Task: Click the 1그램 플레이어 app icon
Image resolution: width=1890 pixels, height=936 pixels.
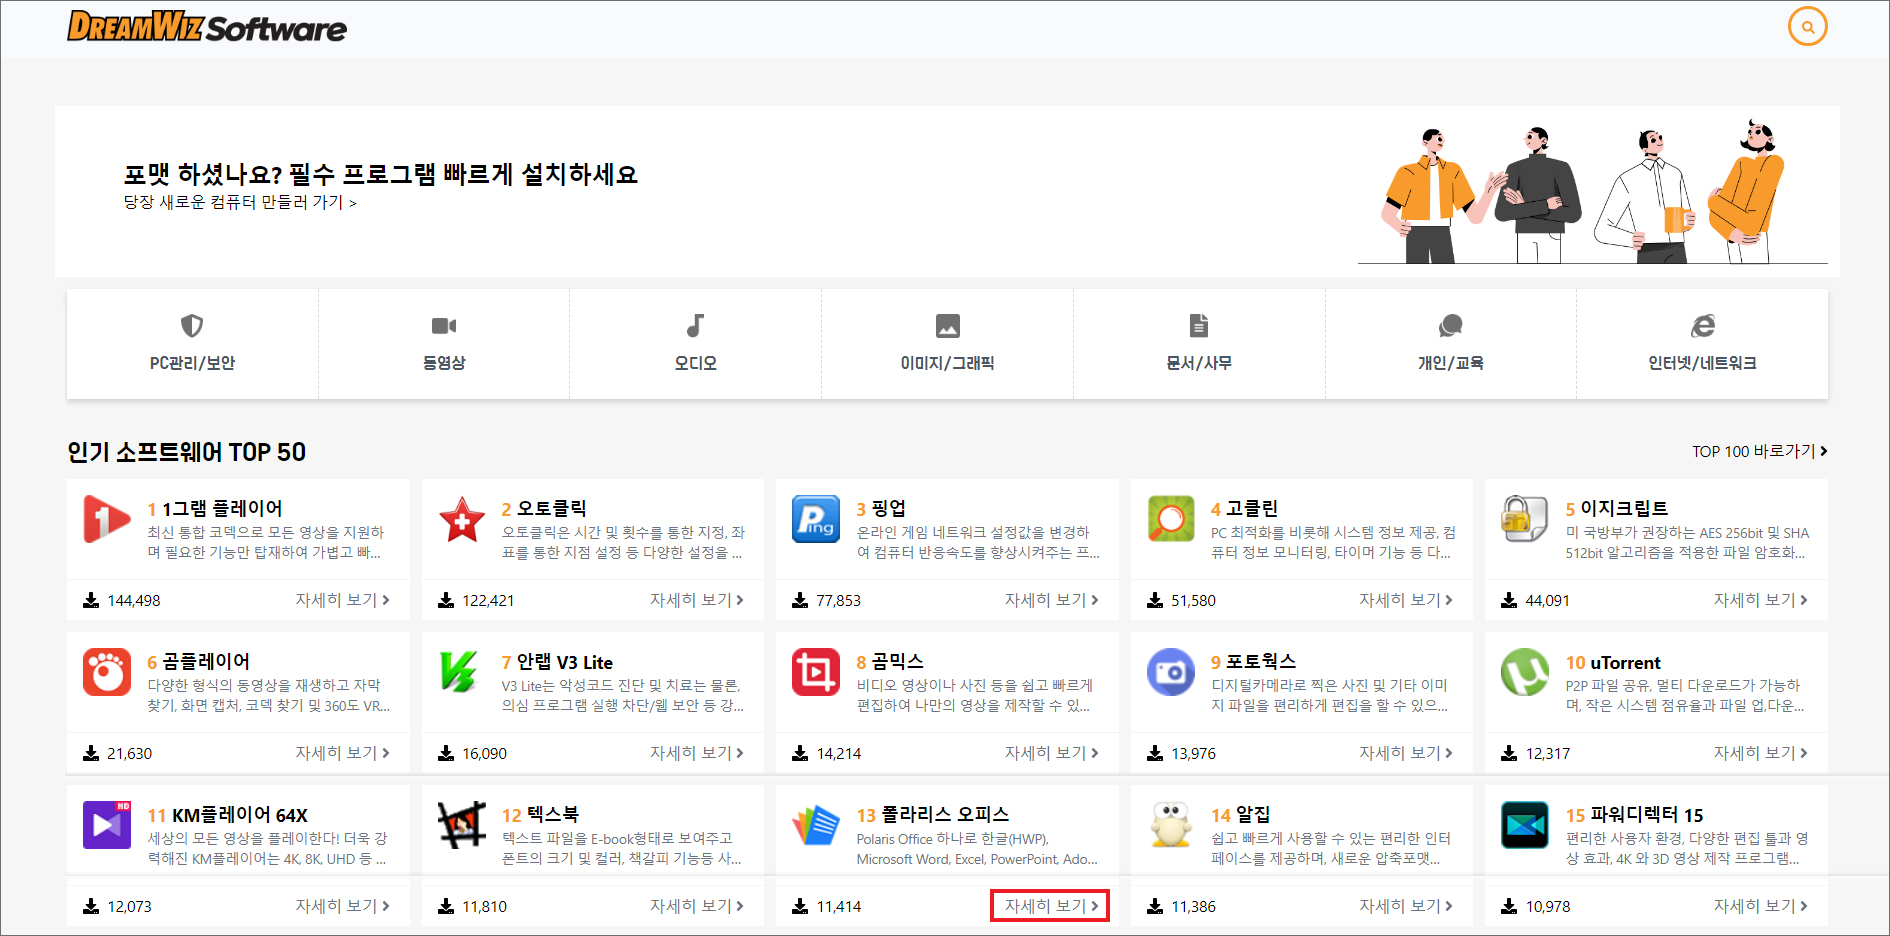Action: pos(107,519)
